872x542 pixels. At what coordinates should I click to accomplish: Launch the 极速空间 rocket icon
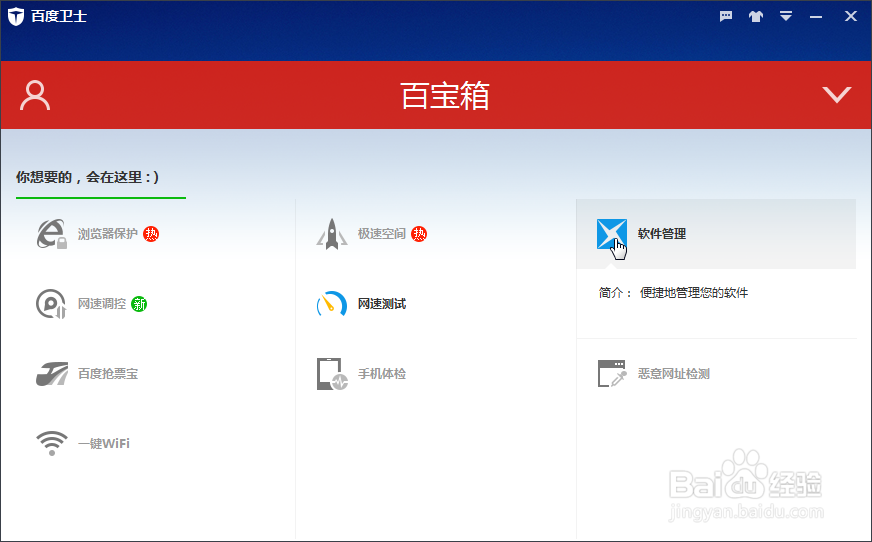click(332, 234)
